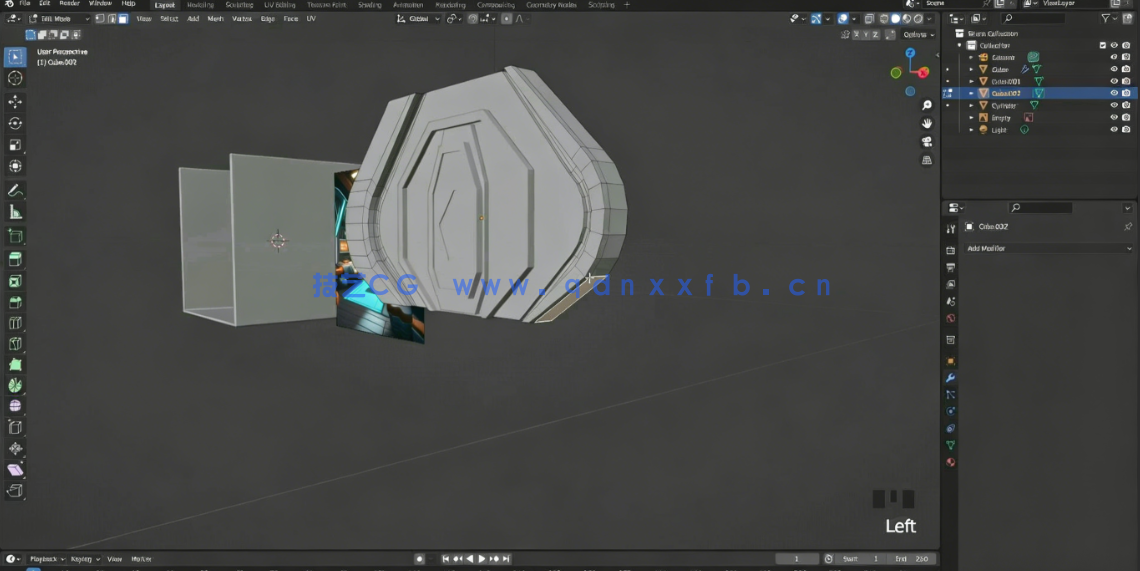Pick the Bevel tool

tap(15, 303)
